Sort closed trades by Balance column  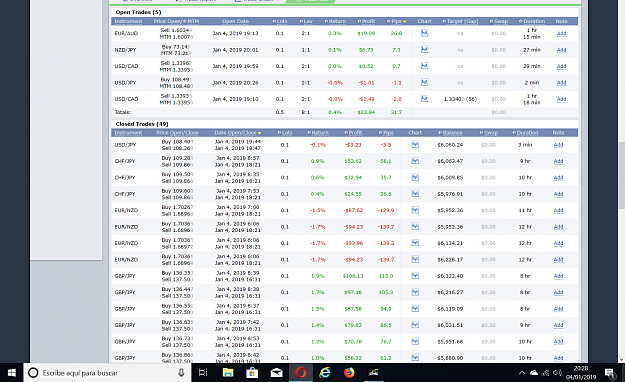pos(450,132)
